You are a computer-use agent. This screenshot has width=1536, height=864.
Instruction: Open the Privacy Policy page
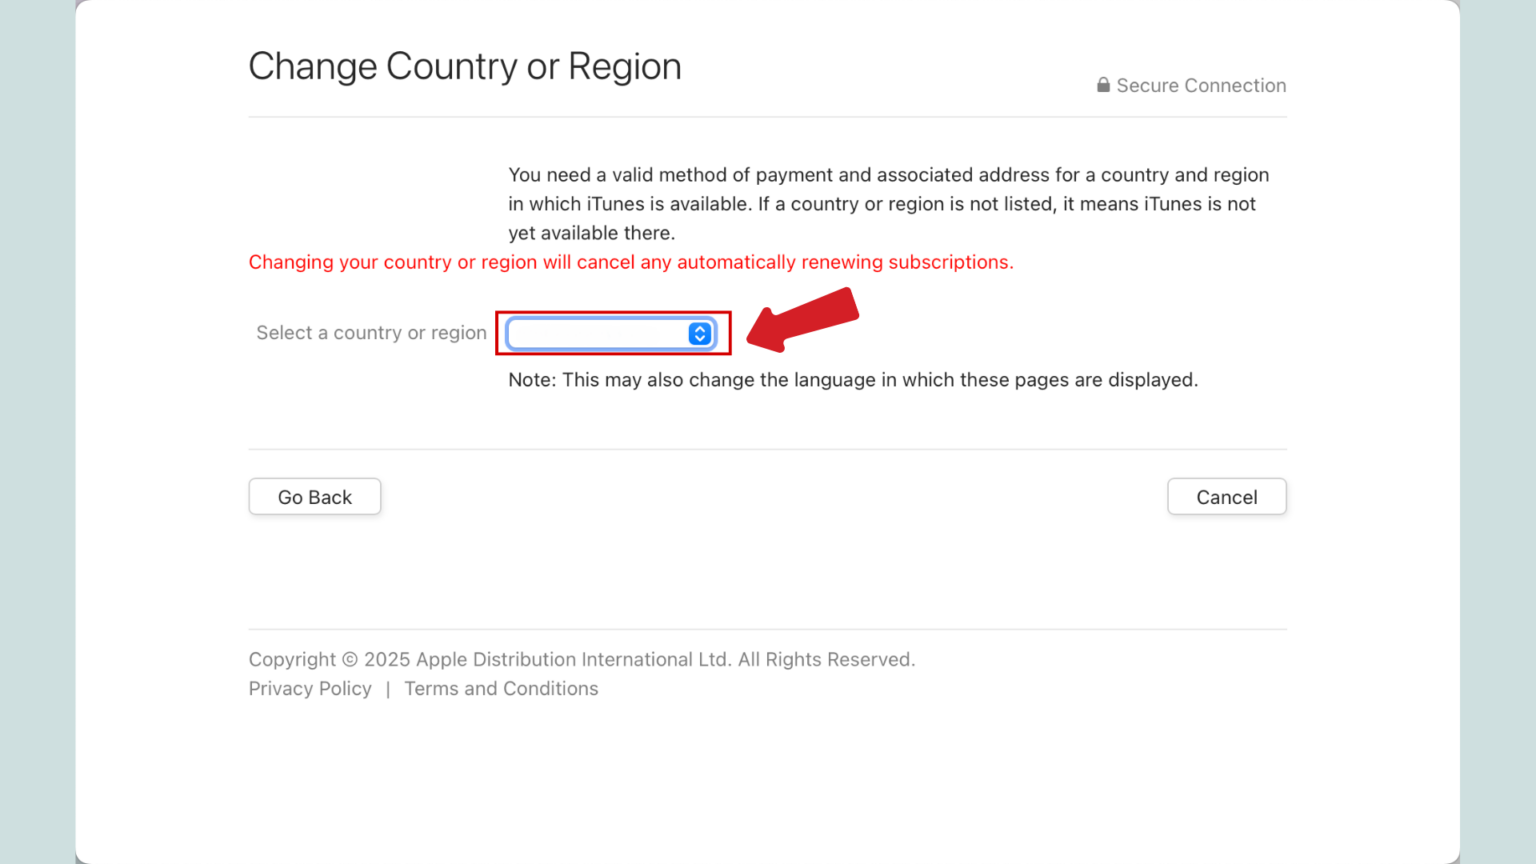(x=310, y=688)
